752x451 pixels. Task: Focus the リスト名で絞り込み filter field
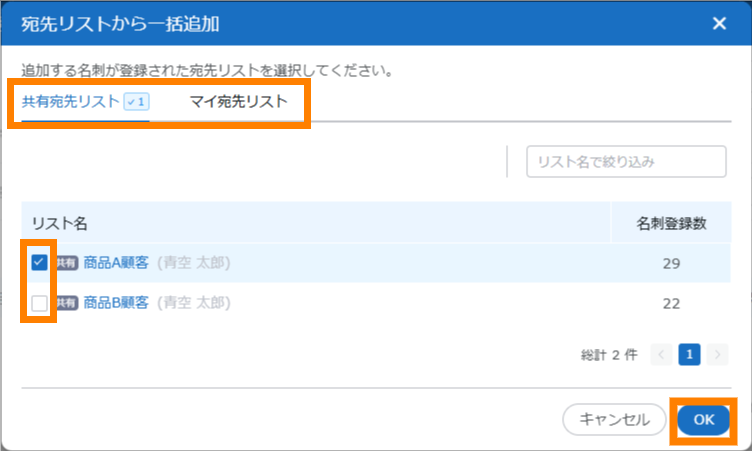626,161
